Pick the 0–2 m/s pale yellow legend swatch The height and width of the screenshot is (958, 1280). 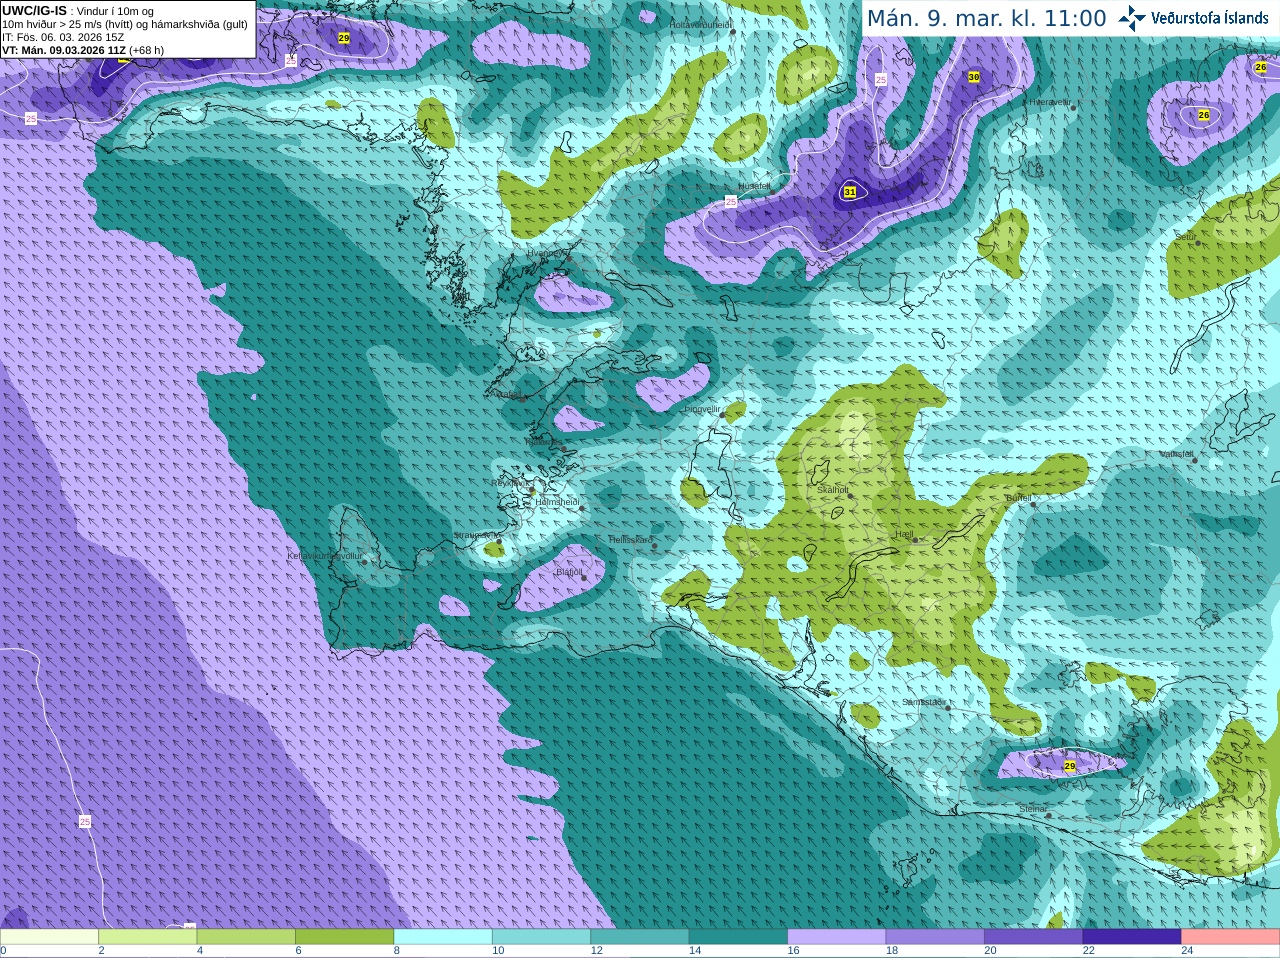click(49, 937)
